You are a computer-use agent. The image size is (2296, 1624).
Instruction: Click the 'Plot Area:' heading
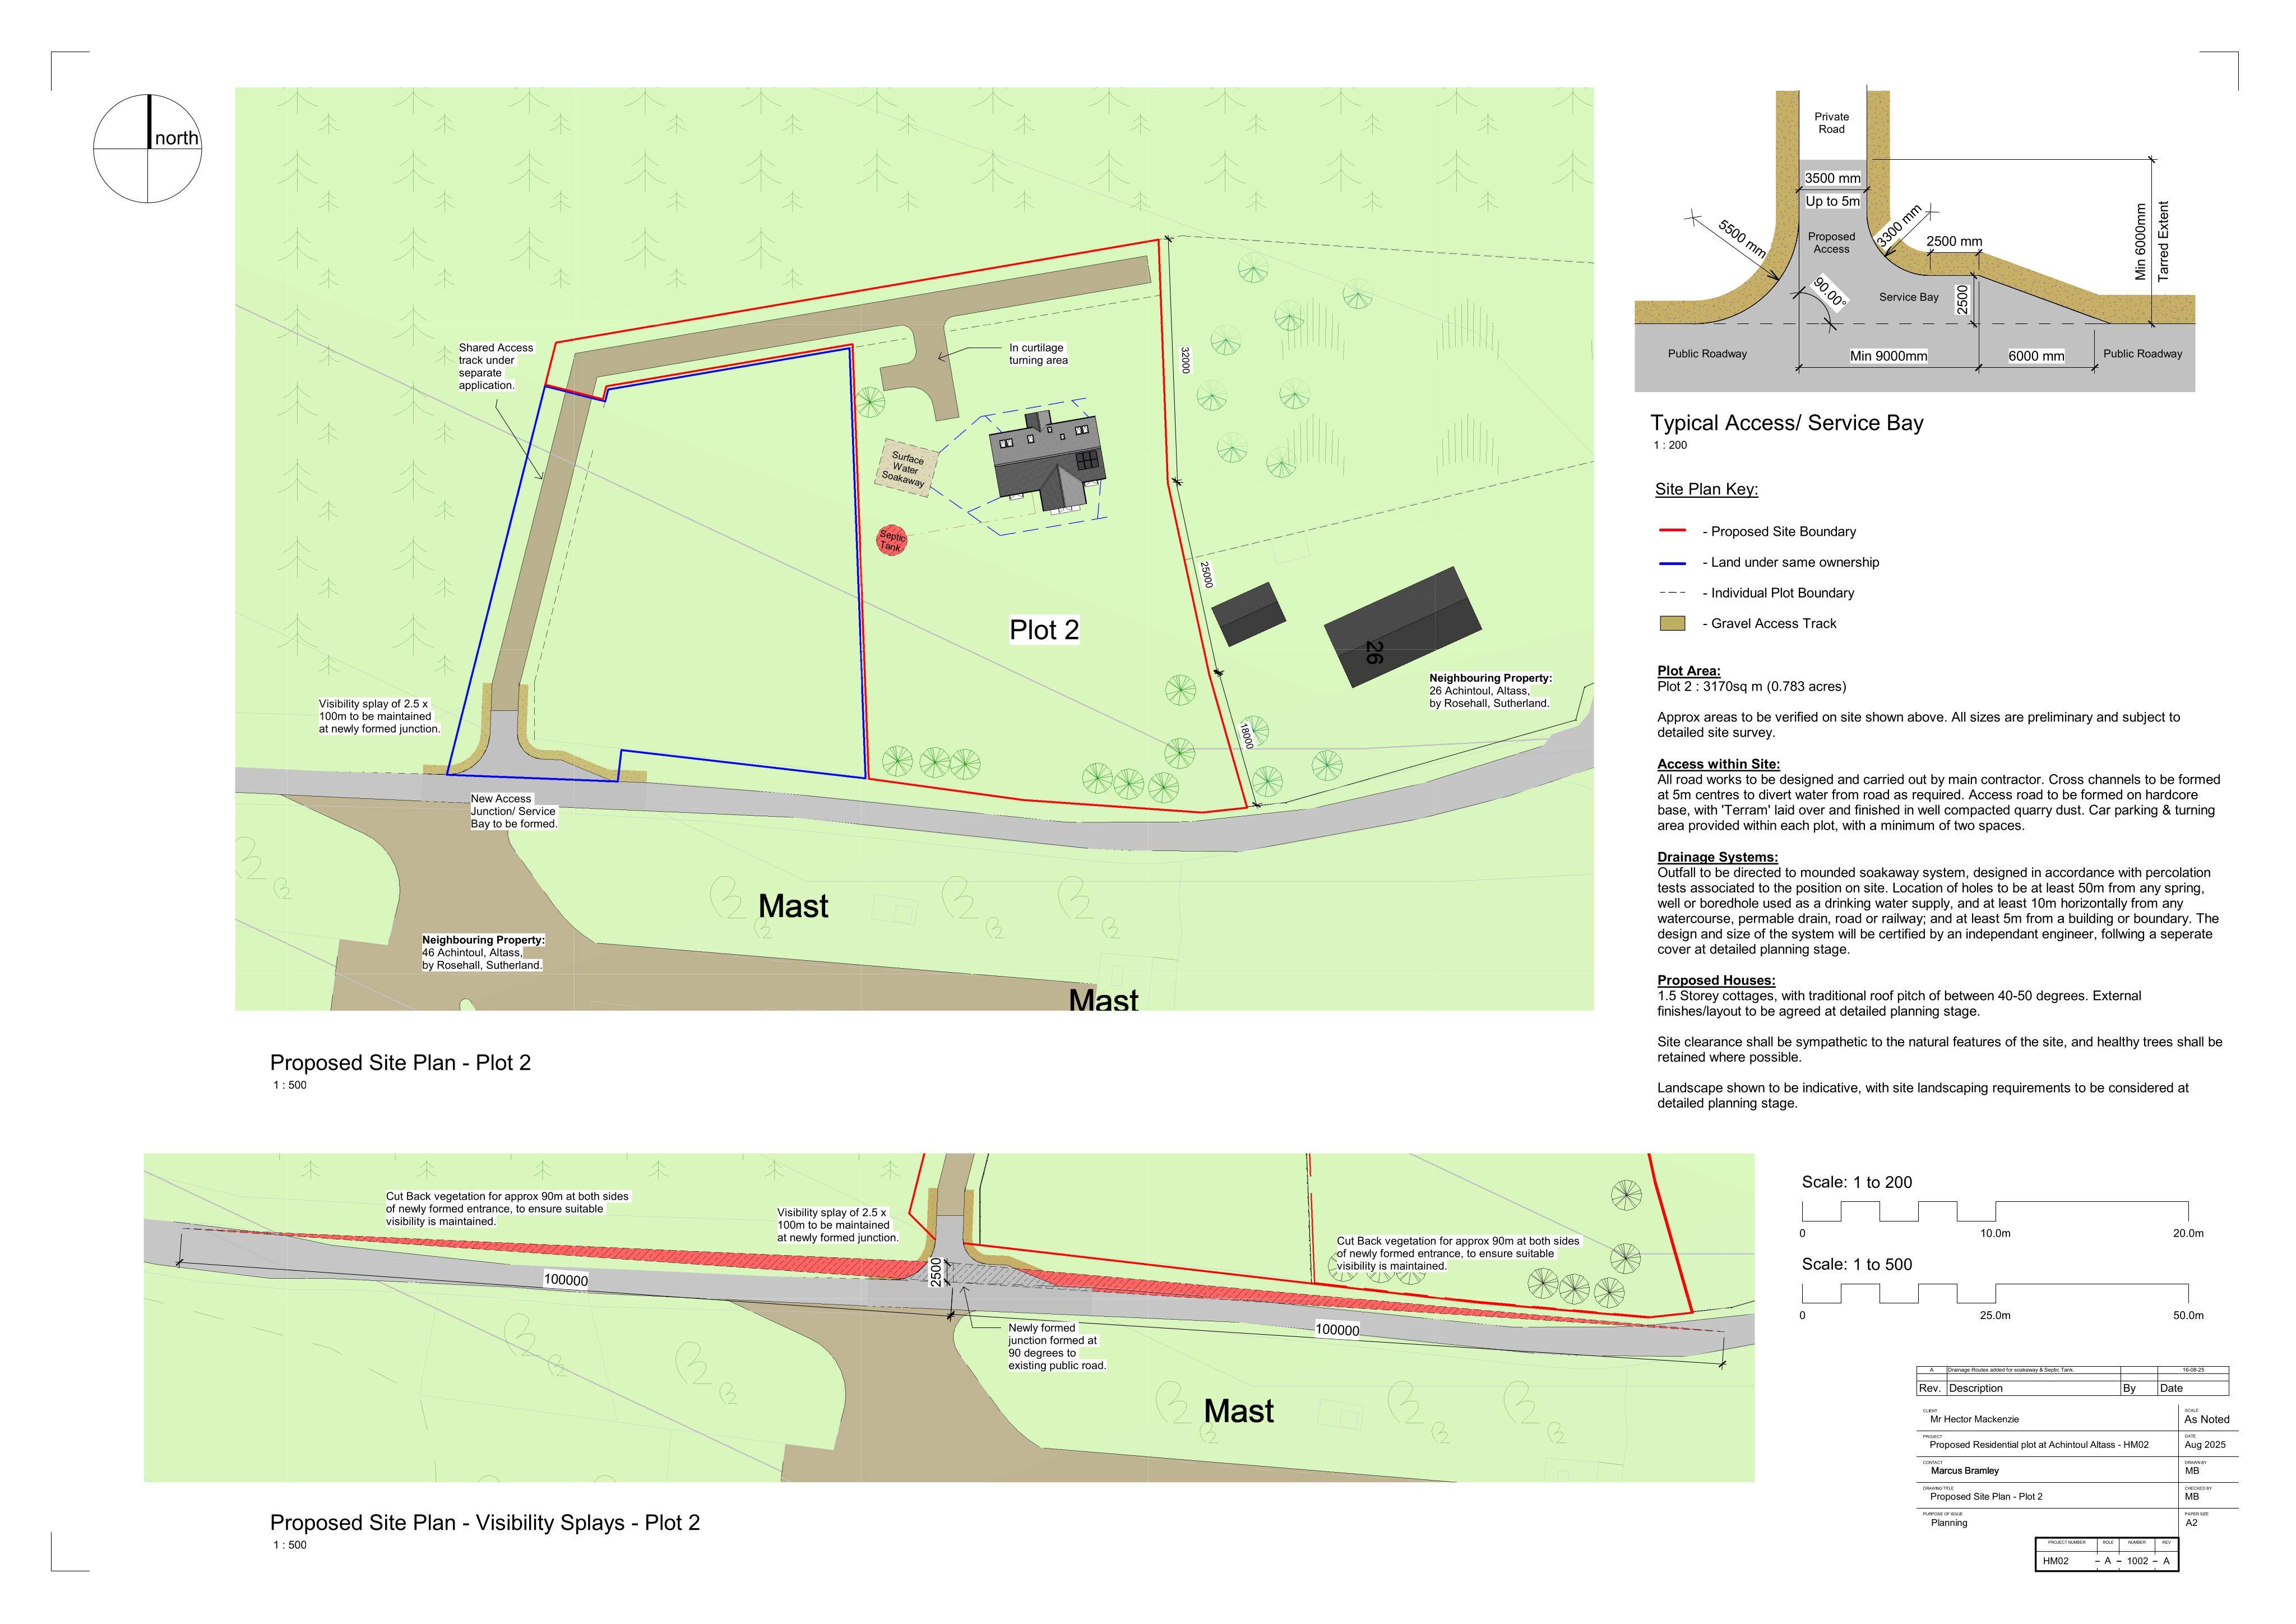[x=1688, y=671]
